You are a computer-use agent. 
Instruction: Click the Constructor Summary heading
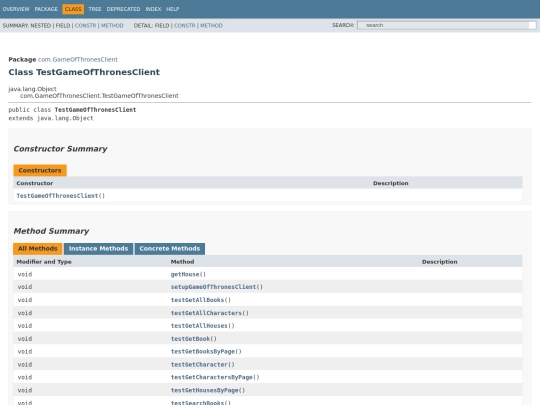click(60, 149)
